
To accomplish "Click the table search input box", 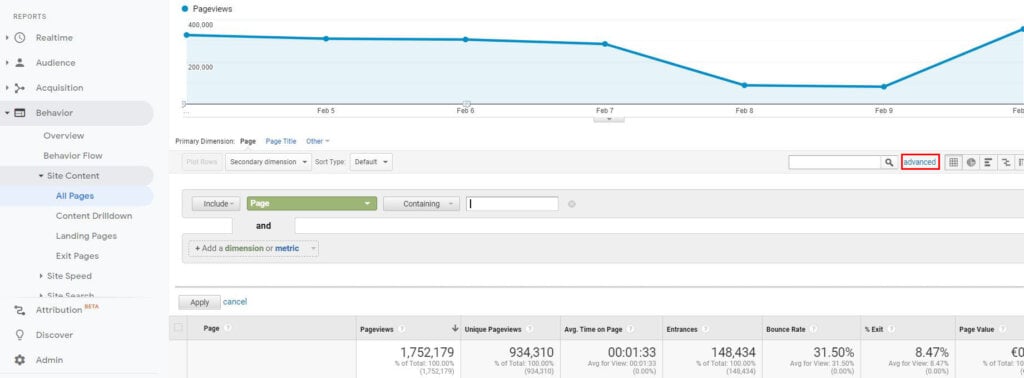I will 835,162.
